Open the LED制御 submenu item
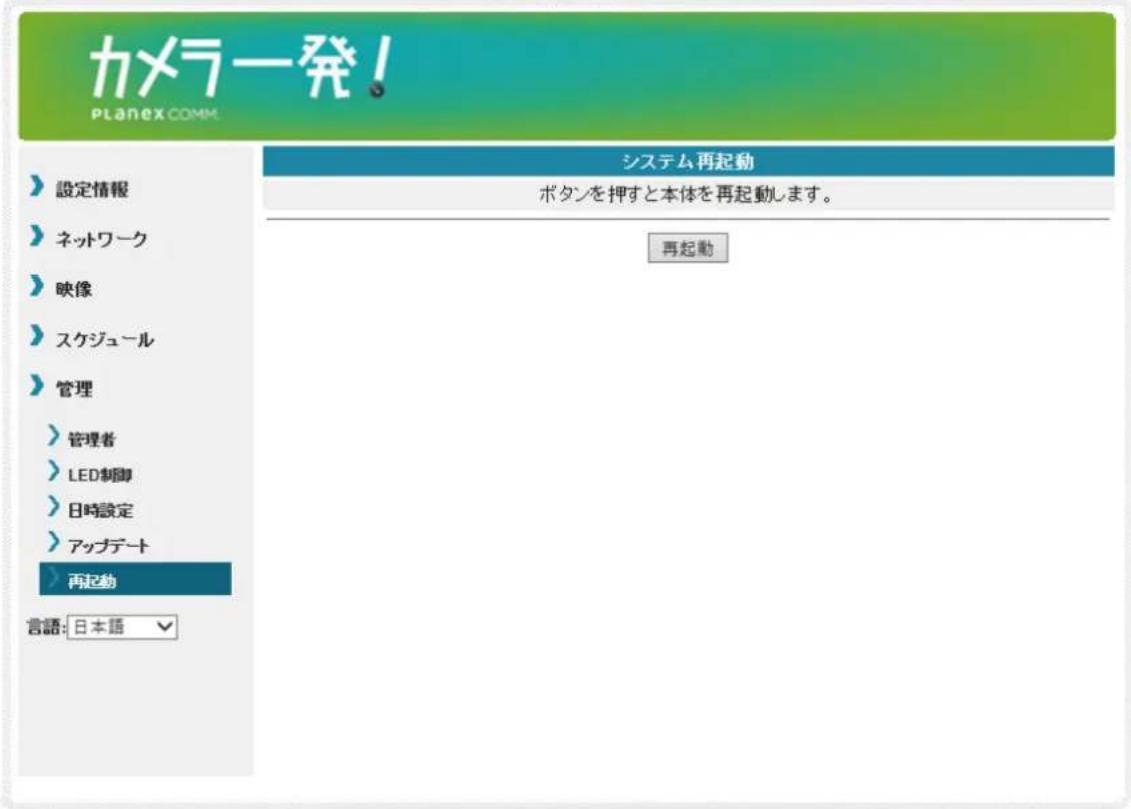1131x809 pixels. point(100,474)
